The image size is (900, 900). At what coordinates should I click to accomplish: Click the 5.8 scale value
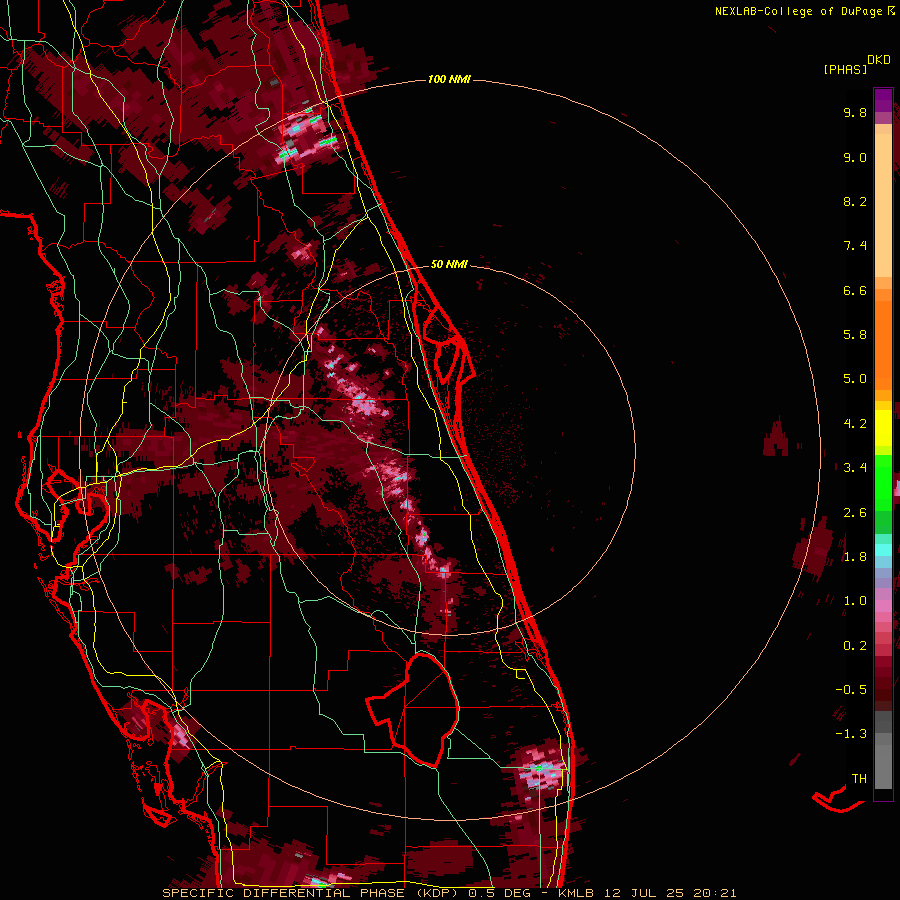tap(855, 335)
